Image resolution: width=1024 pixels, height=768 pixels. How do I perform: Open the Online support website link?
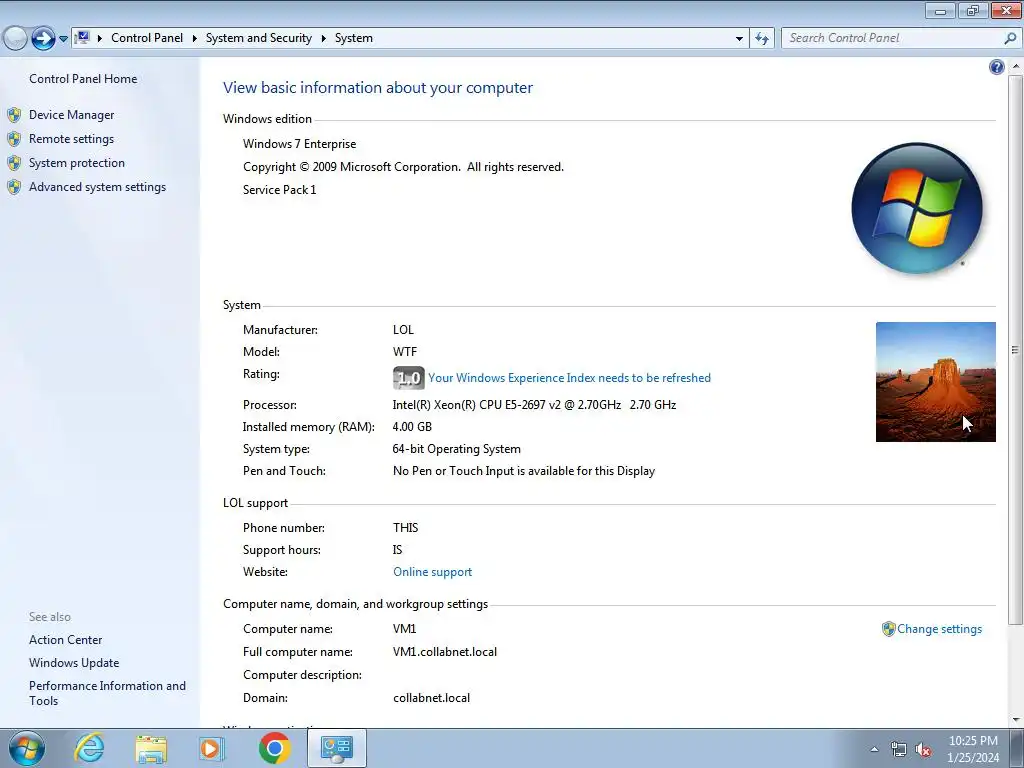[432, 571]
